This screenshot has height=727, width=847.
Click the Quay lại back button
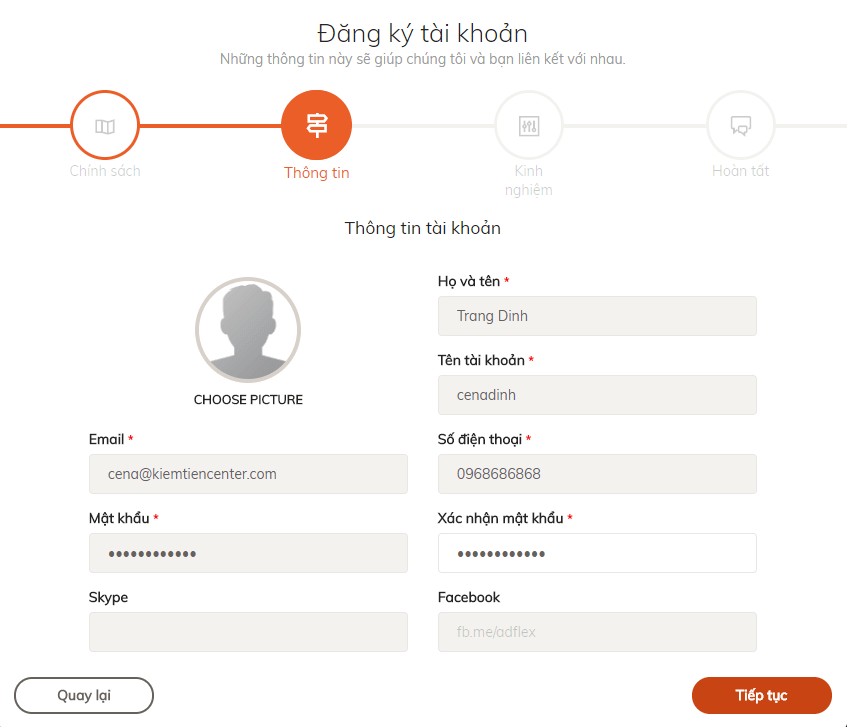84,695
